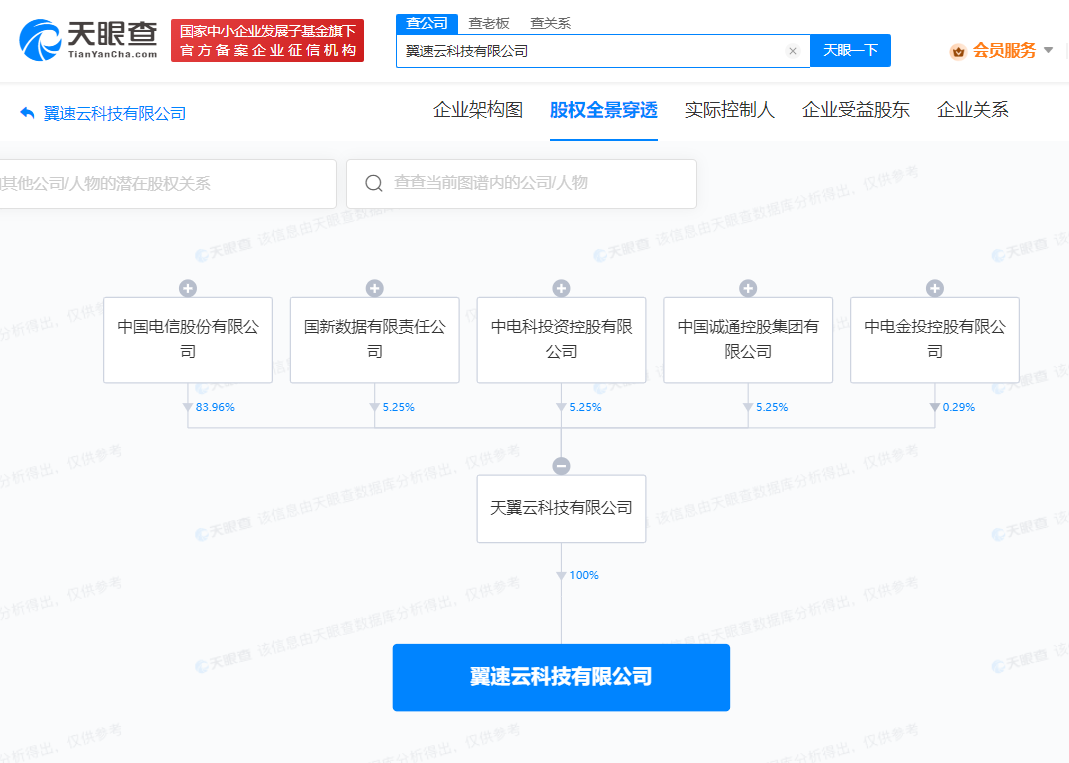This screenshot has width=1069, height=763.
Task: Switch to the 查关系 search tab
Action: [550, 23]
